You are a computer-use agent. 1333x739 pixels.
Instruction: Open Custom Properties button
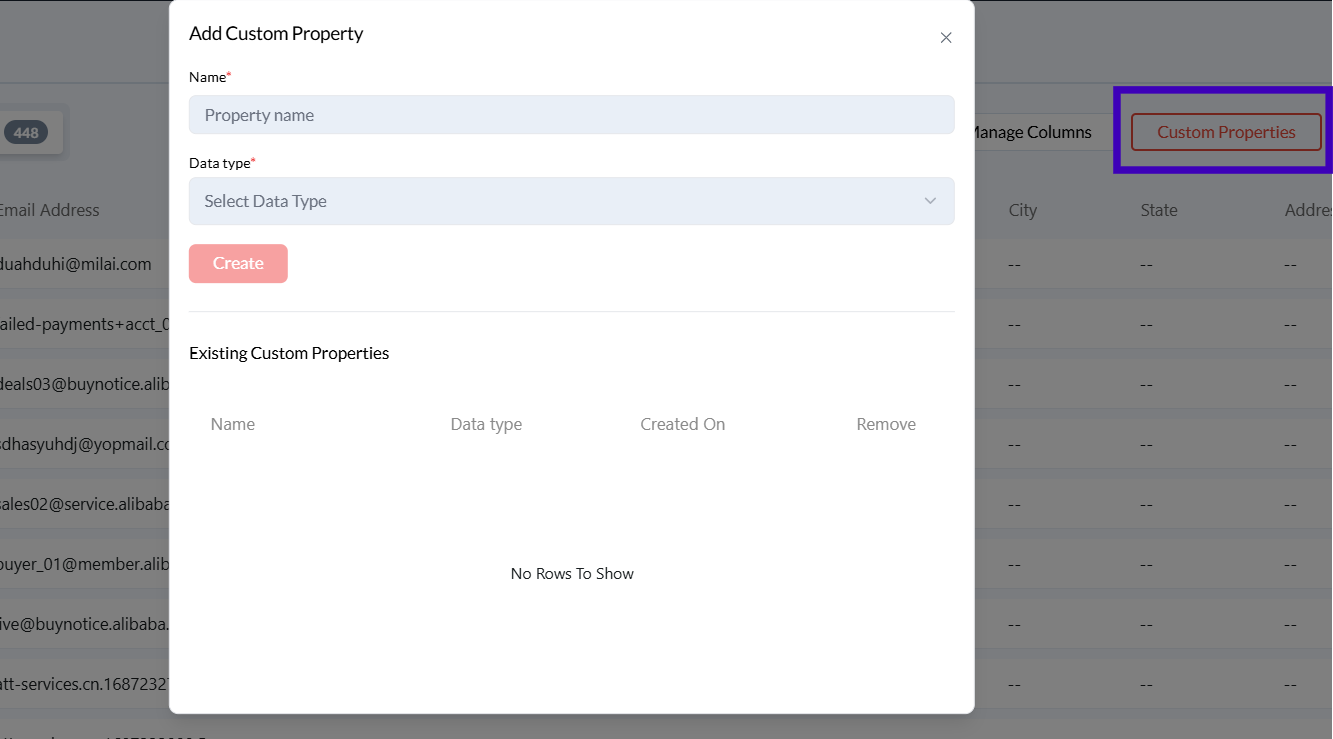(x=1226, y=132)
